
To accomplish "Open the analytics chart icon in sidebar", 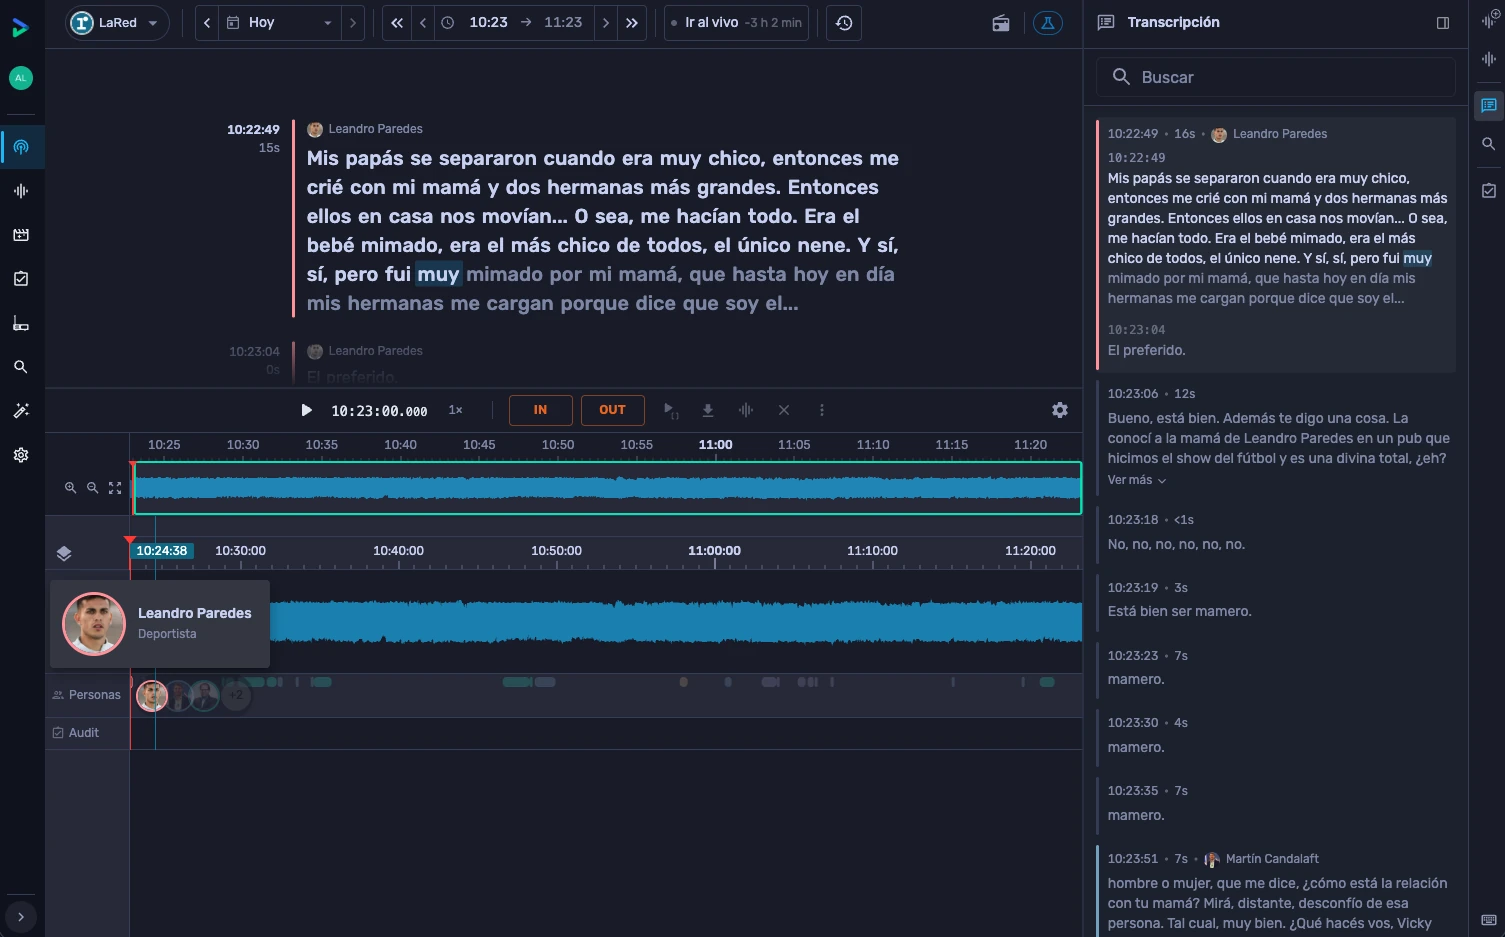I will tap(21, 323).
